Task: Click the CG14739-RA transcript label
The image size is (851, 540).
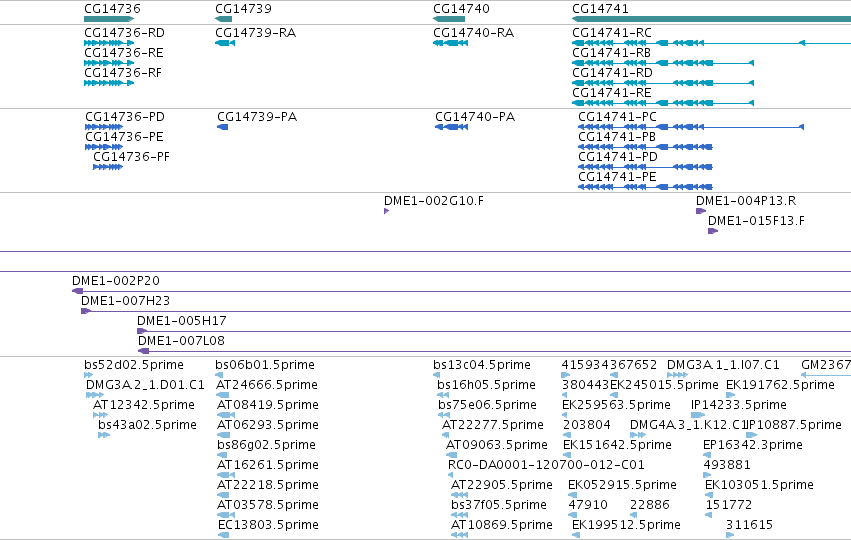Action: point(256,33)
